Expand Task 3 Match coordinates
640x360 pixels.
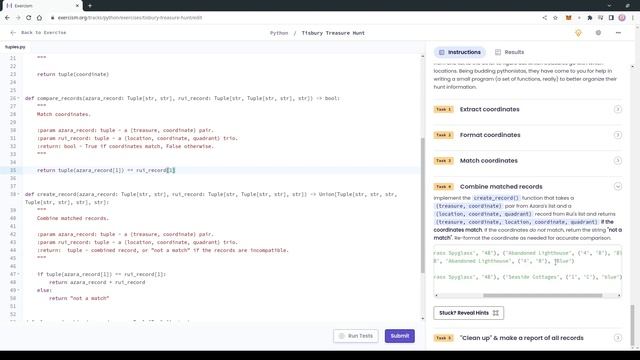(x=528, y=161)
